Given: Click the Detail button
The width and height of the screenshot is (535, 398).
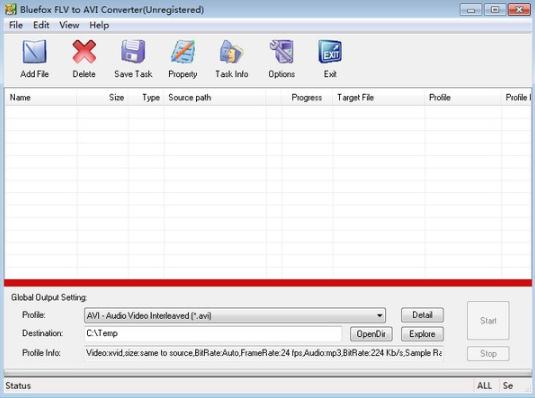Looking at the screenshot, I should 422,315.
